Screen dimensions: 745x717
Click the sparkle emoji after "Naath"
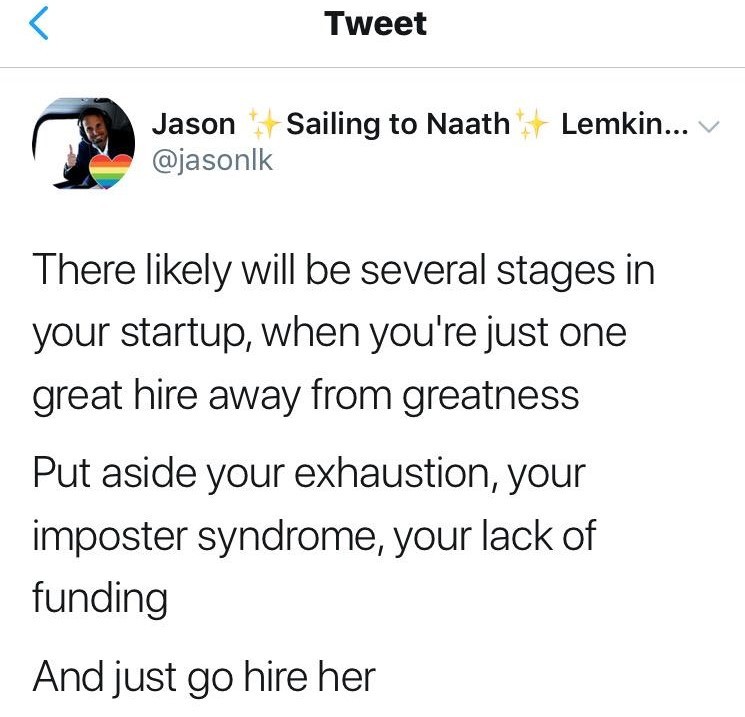(x=532, y=125)
